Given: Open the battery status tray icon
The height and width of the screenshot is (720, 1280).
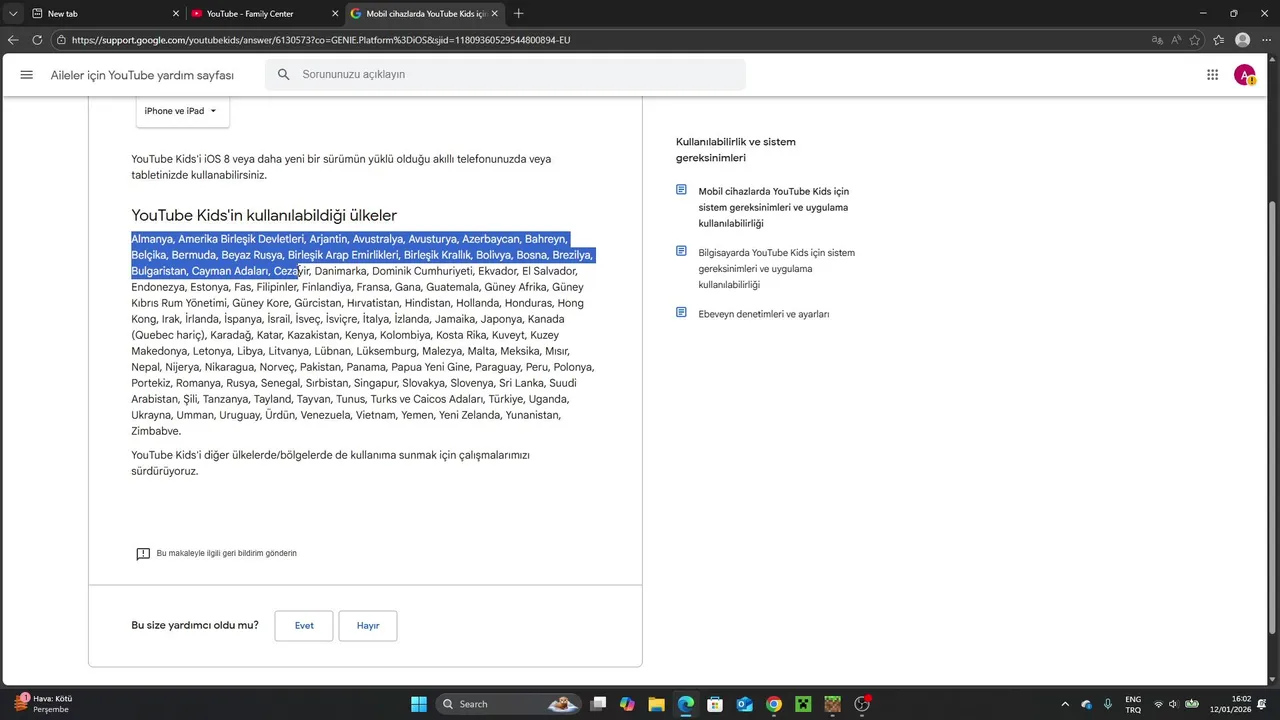Looking at the screenshot, I should [x=1192, y=704].
